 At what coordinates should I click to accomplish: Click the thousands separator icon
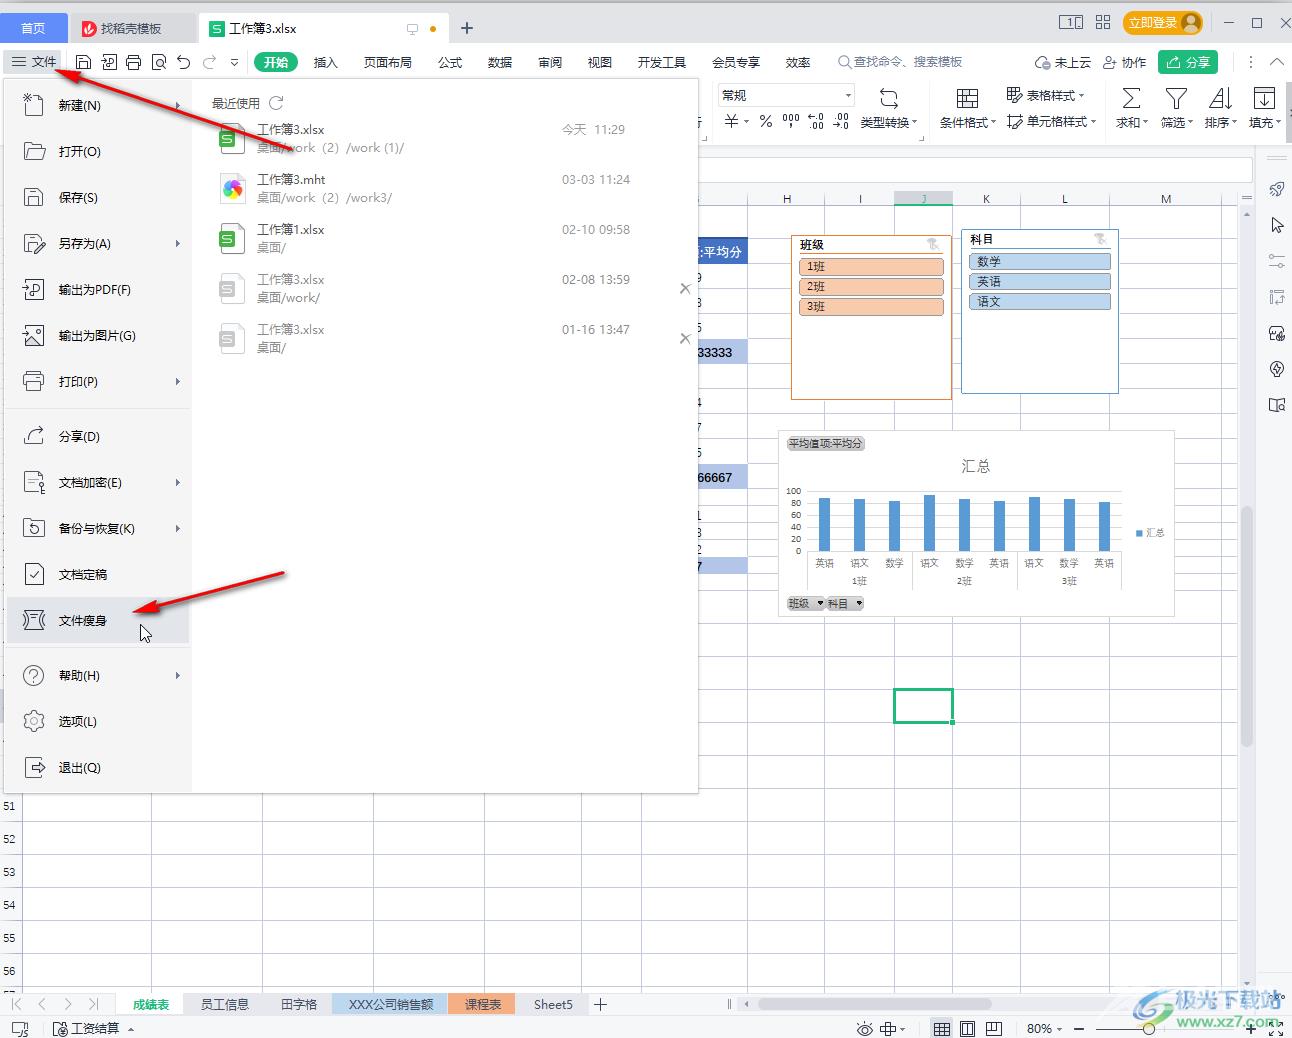790,121
